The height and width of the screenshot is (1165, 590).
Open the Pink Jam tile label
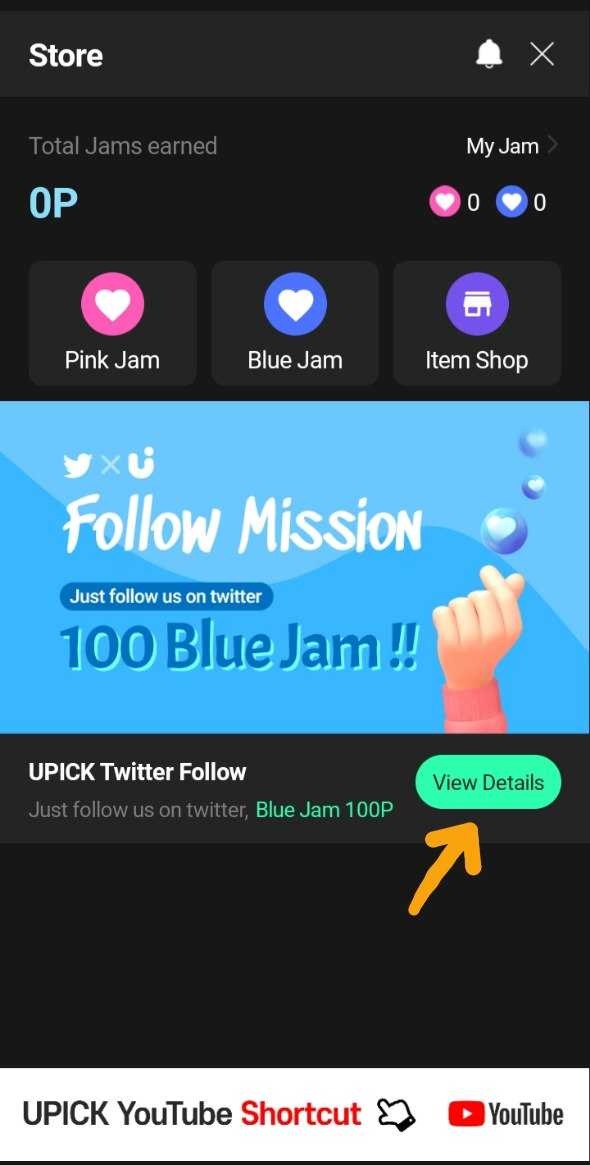click(x=112, y=360)
